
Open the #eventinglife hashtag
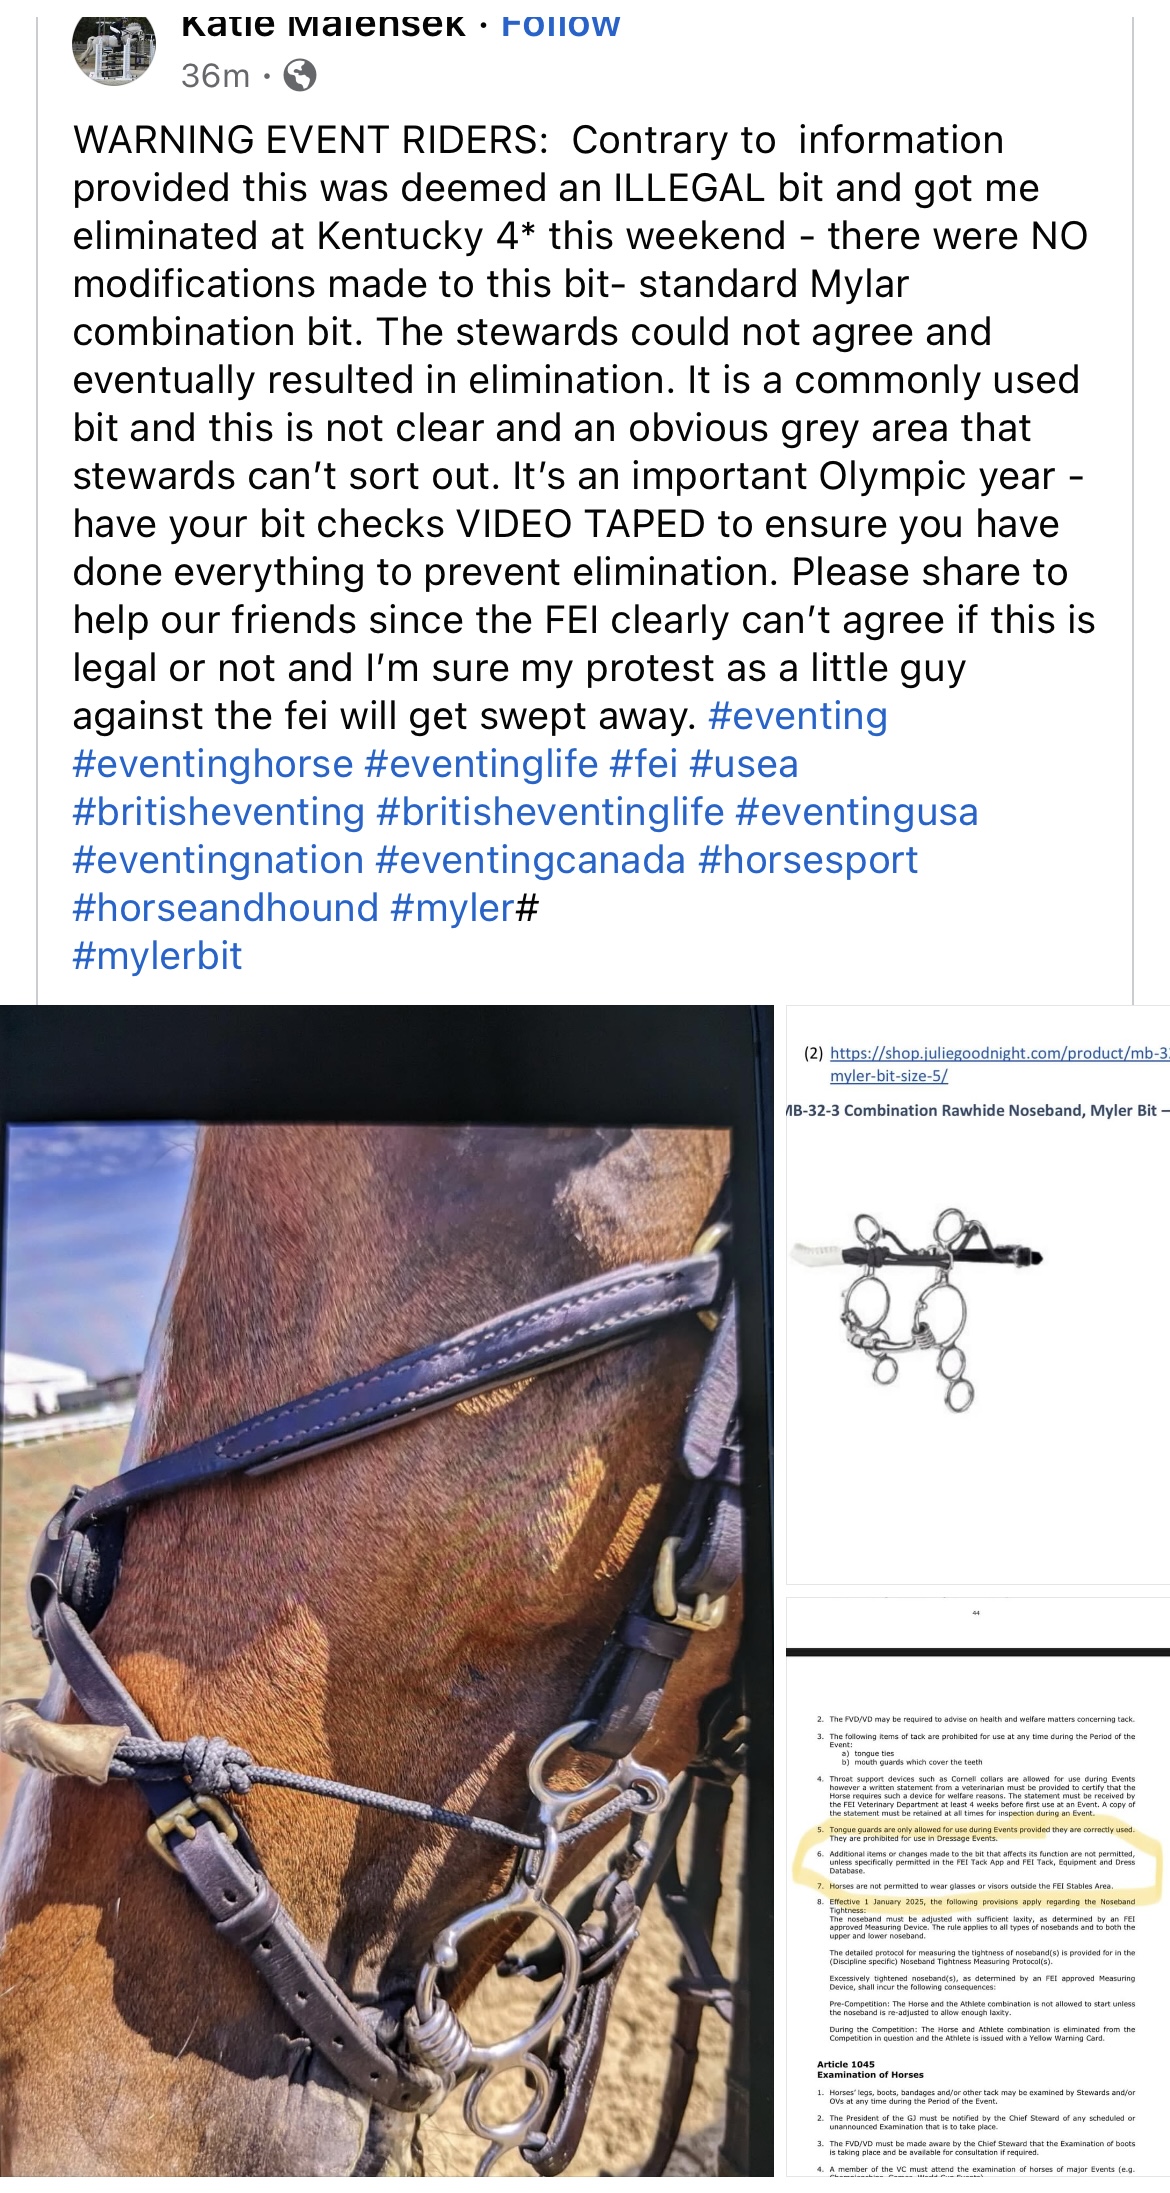[481, 764]
